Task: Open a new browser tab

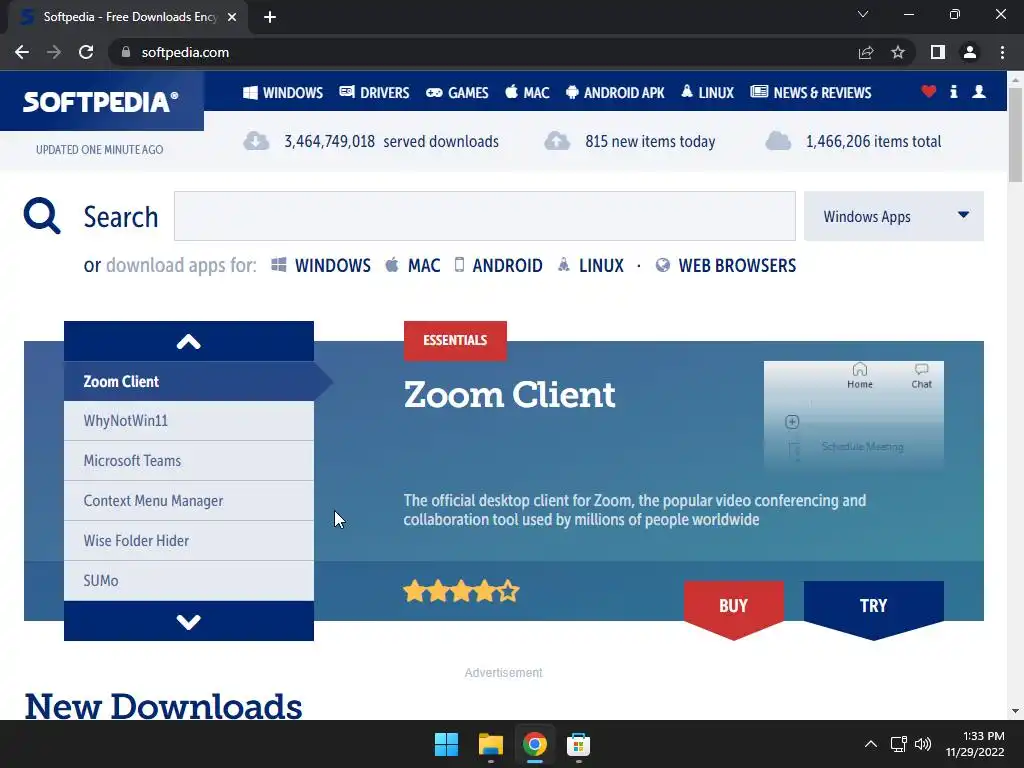Action: 270,17
